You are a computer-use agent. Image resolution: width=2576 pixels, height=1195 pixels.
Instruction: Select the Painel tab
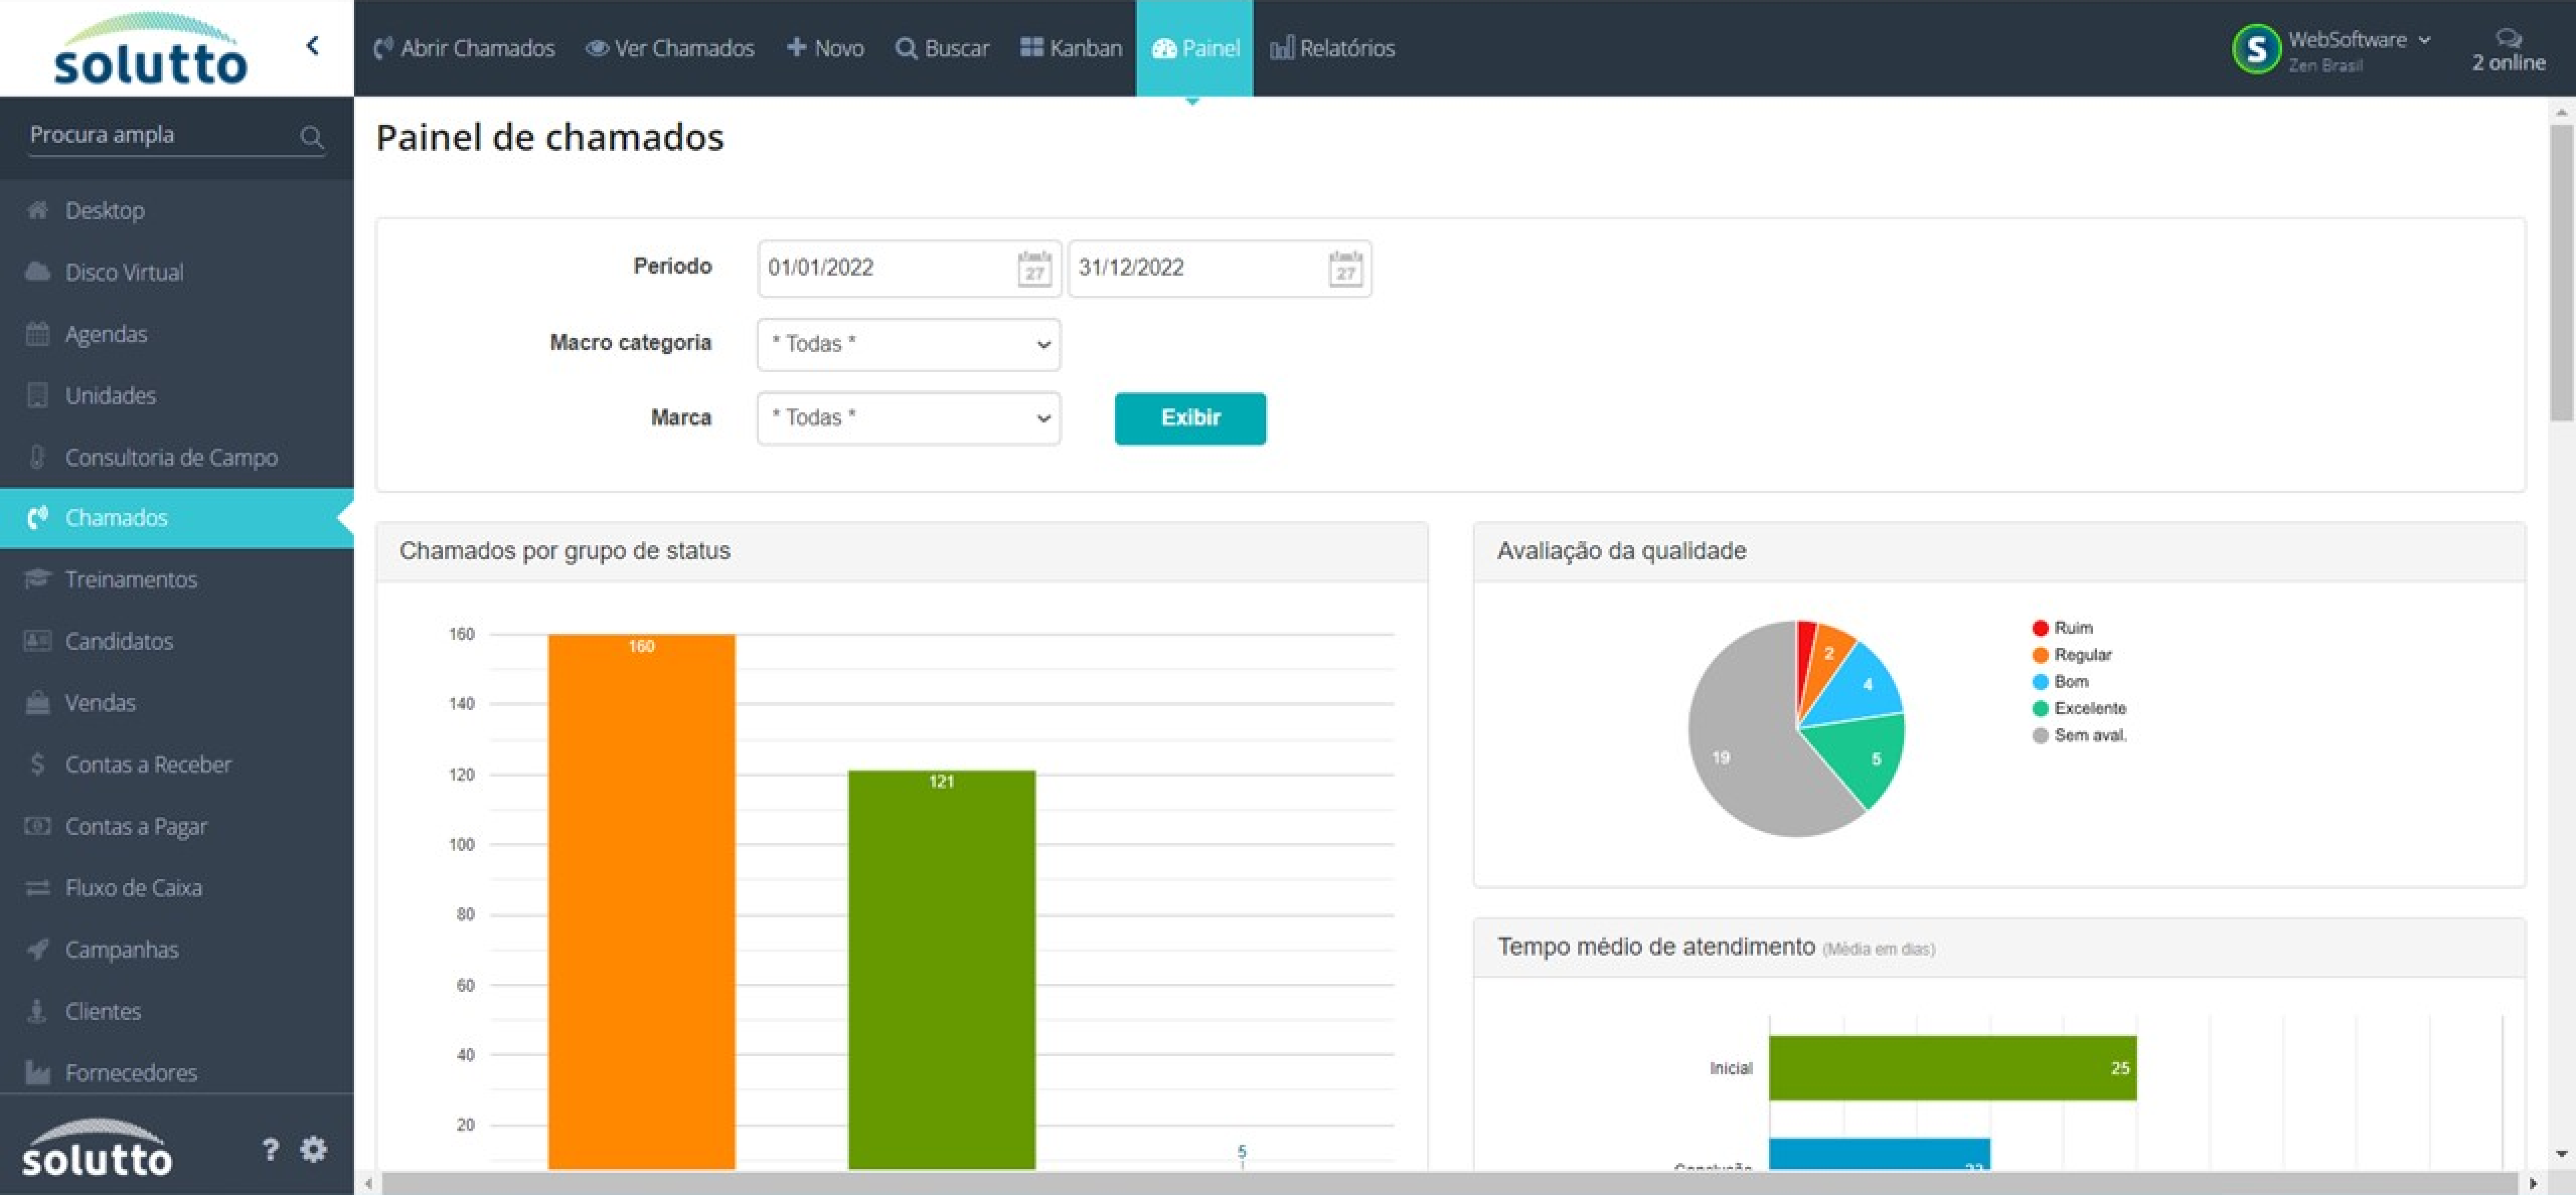[1194, 48]
